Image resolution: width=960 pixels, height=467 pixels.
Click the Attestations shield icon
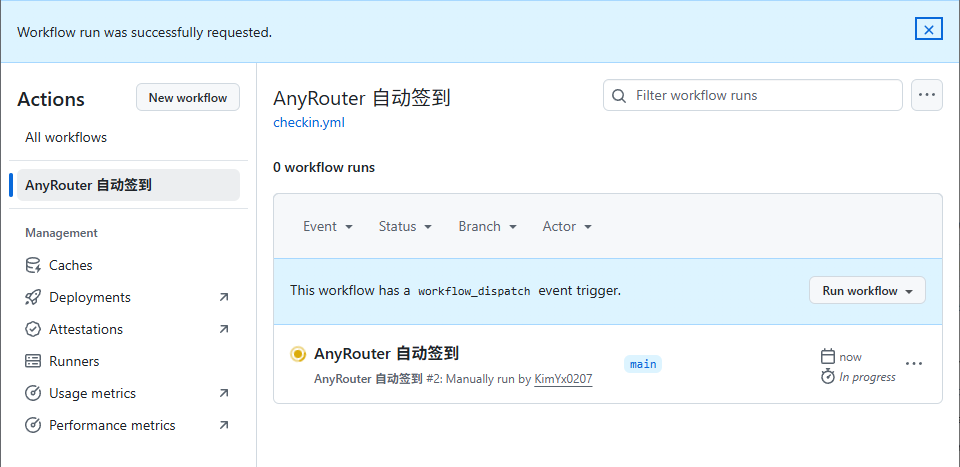33,329
